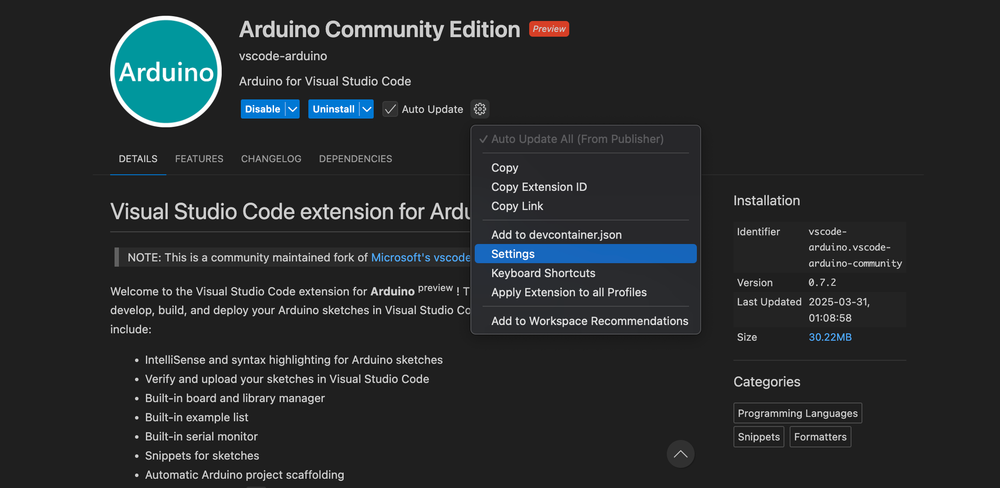The width and height of the screenshot is (1000, 488).
Task: Toggle the Auto Update checkbox
Action: (391, 109)
